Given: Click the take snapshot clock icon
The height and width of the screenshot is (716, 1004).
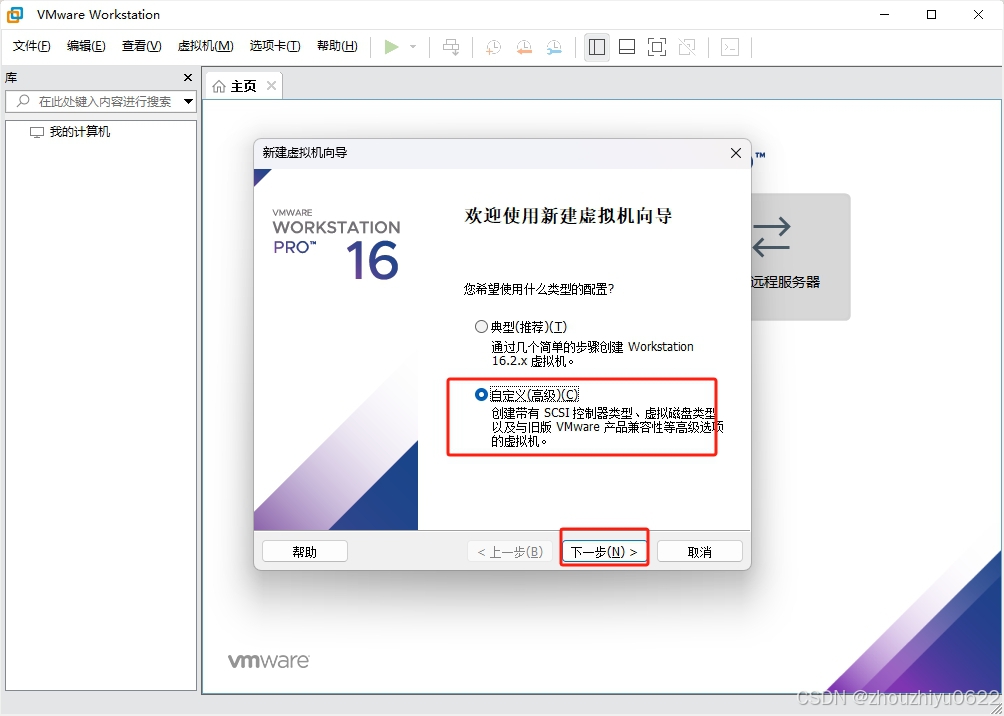Looking at the screenshot, I should click(x=493, y=47).
